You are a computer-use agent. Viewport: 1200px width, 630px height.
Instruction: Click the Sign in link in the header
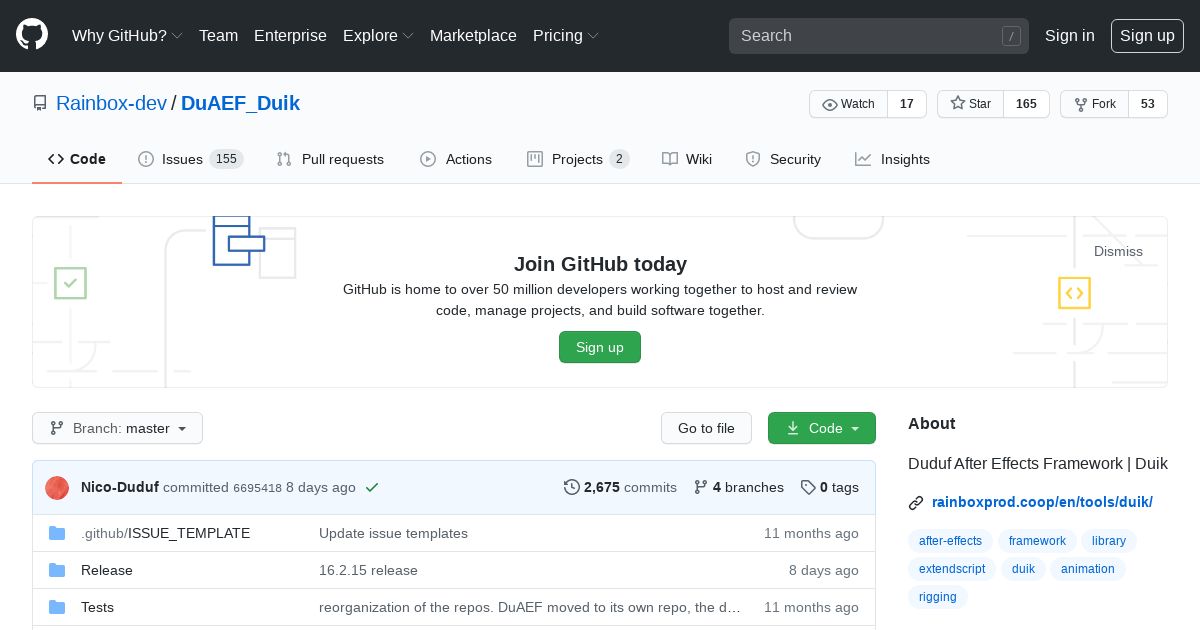[x=1069, y=35]
